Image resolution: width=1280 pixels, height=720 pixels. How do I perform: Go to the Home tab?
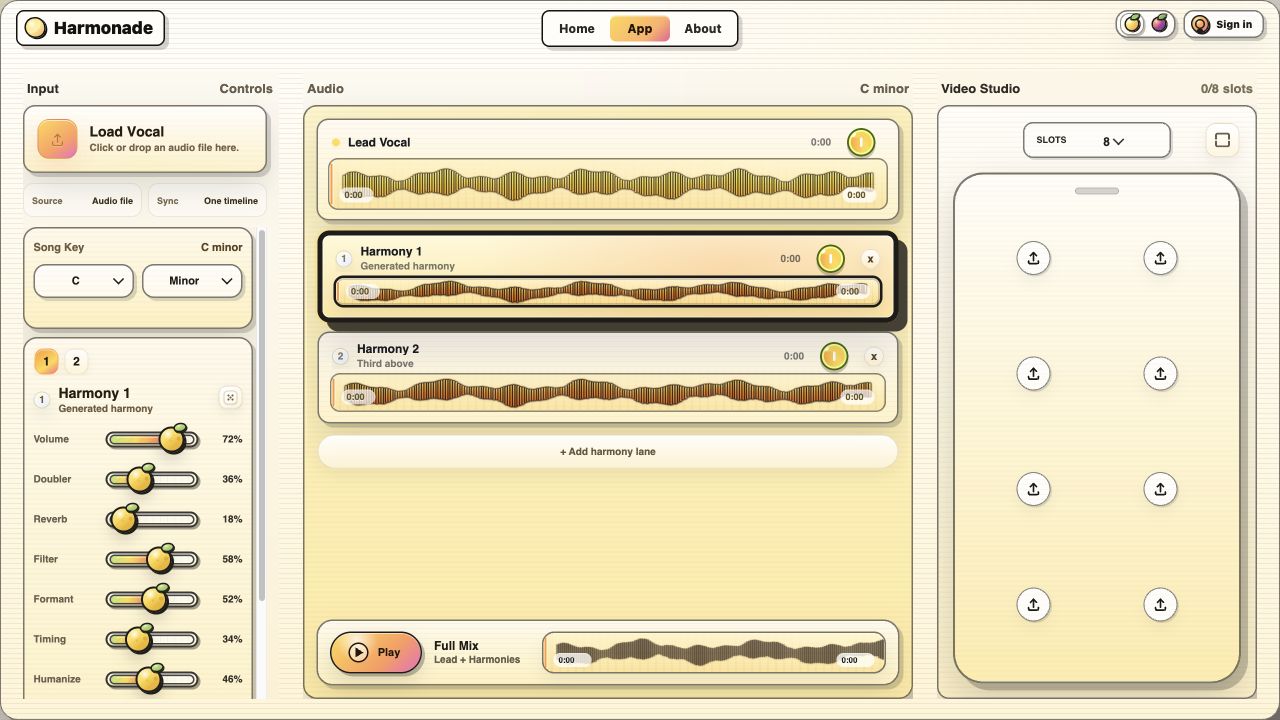[x=577, y=29]
